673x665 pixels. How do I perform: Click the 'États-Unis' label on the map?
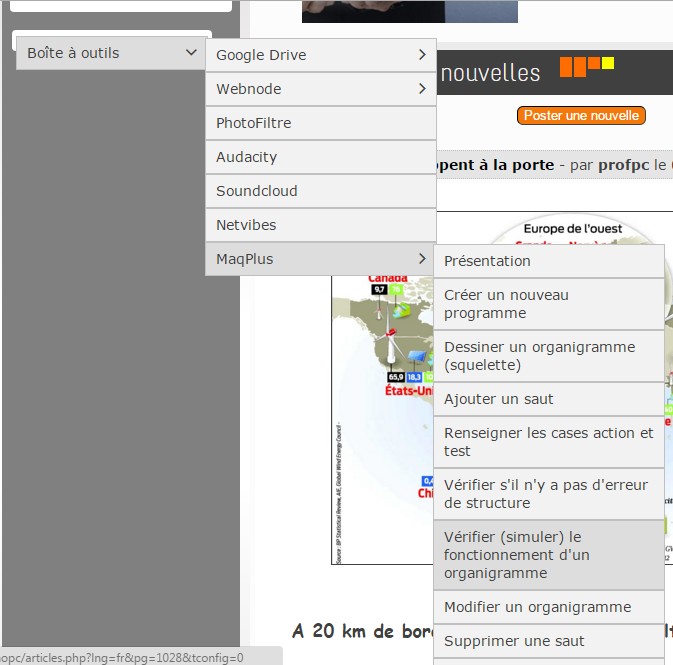coord(409,391)
